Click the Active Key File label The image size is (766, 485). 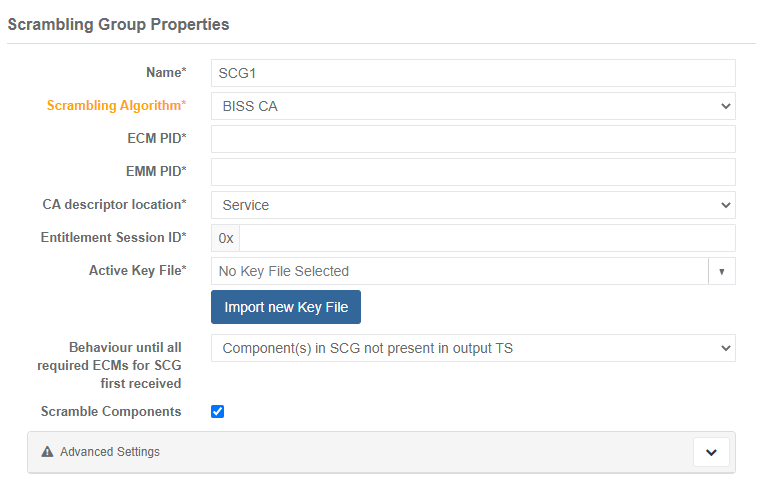click(137, 270)
